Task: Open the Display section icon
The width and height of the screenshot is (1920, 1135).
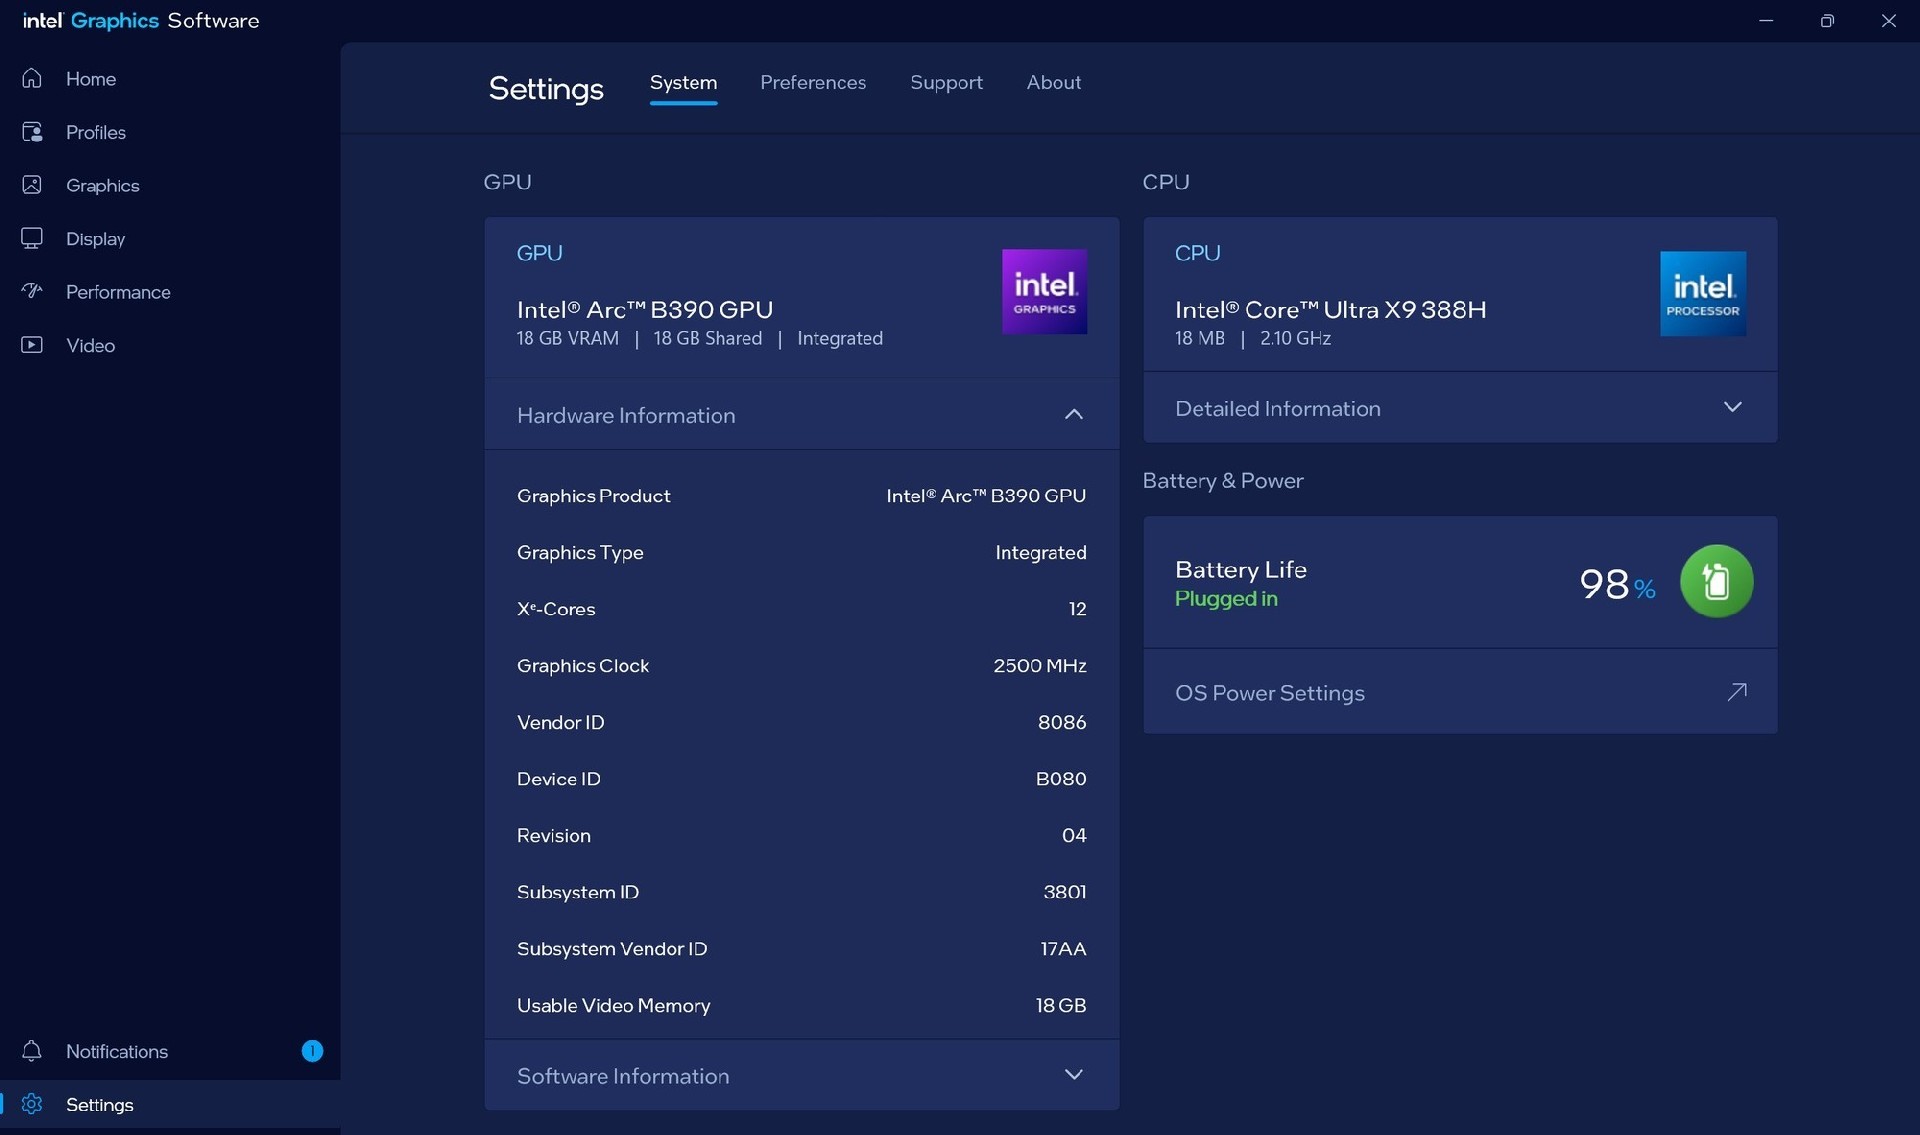Action: [x=32, y=238]
